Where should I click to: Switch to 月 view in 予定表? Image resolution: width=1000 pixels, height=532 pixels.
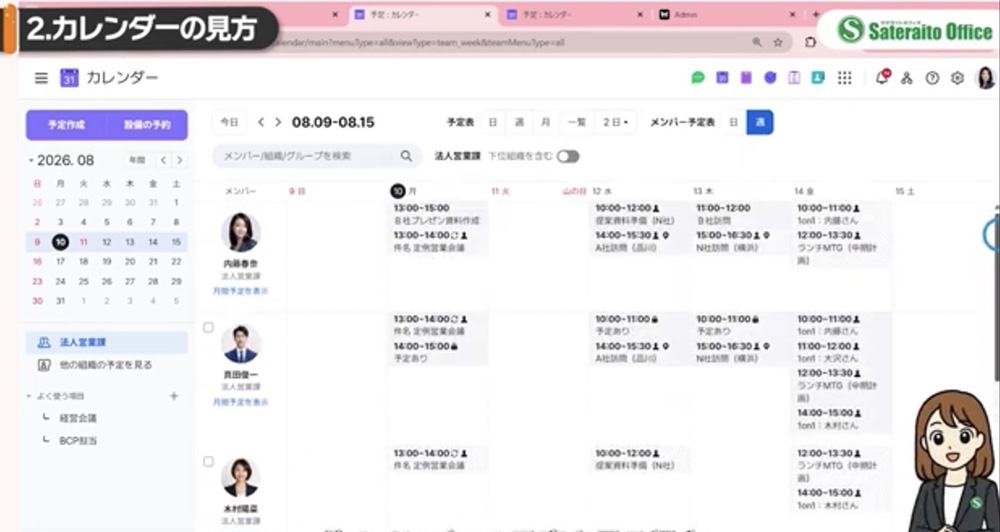pos(545,122)
